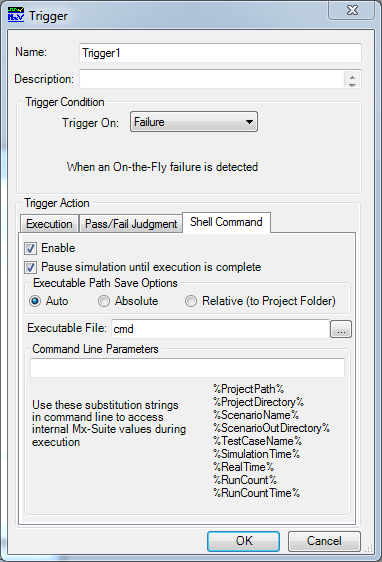
Task: Click the Cancel button
Action: [324, 541]
